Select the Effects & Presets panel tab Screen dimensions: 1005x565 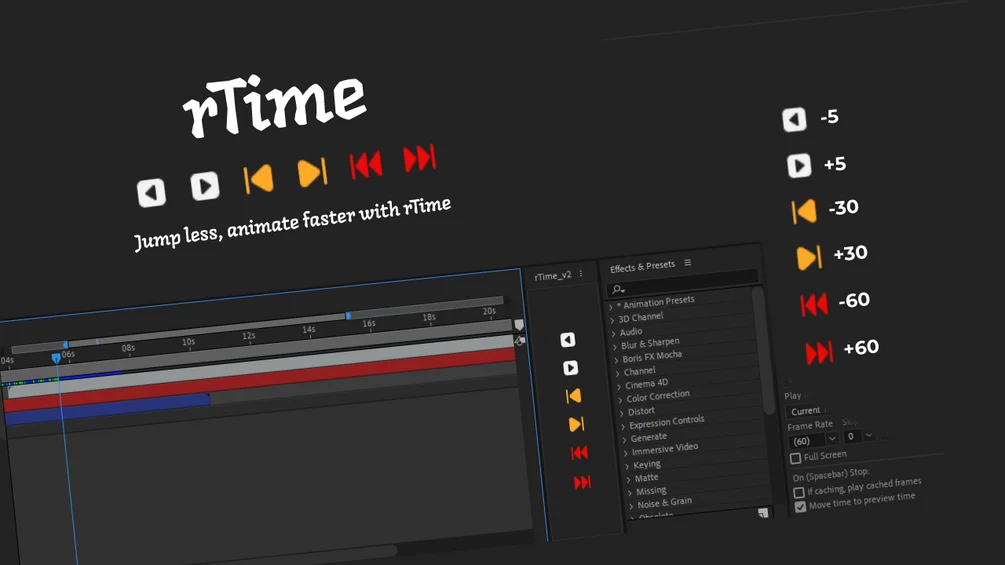[x=642, y=266]
